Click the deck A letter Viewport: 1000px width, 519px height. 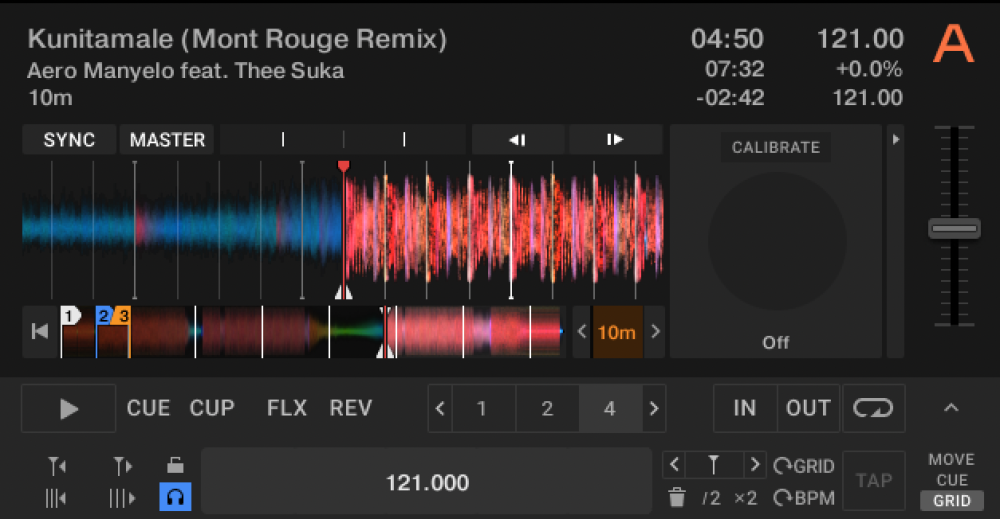953,45
